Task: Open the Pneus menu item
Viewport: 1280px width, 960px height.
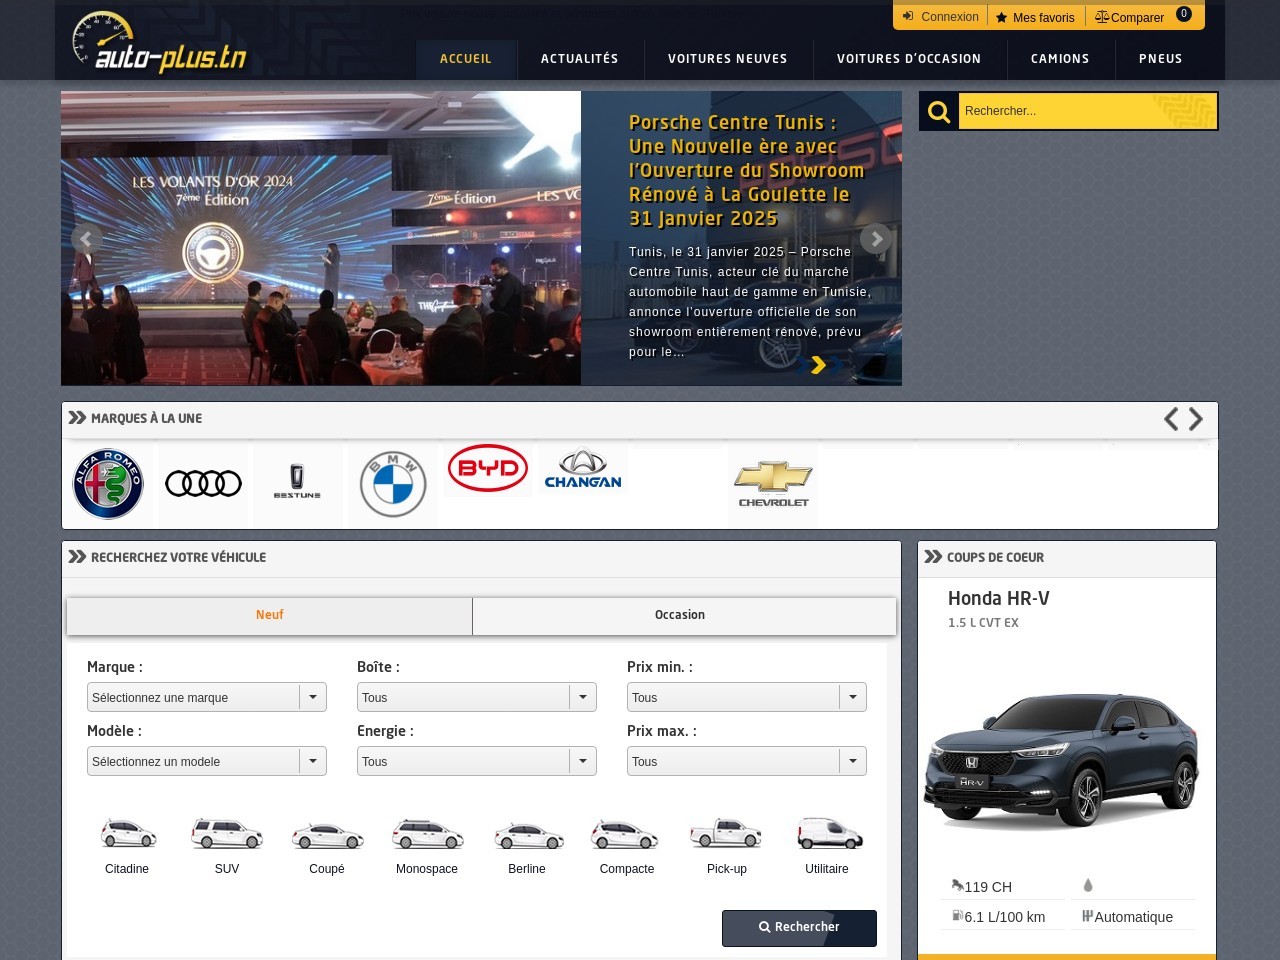Action: click(x=1161, y=59)
